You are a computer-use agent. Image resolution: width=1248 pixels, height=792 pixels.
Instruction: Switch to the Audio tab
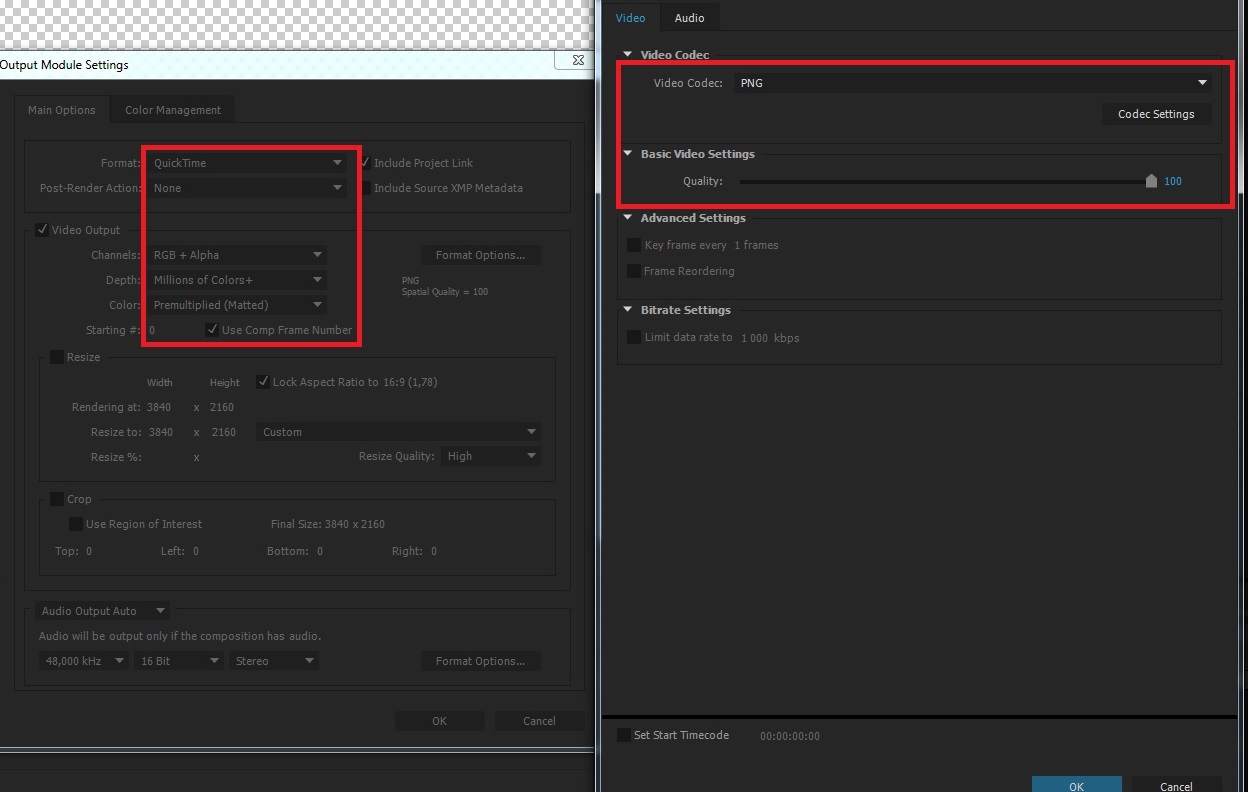pos(689,18)
